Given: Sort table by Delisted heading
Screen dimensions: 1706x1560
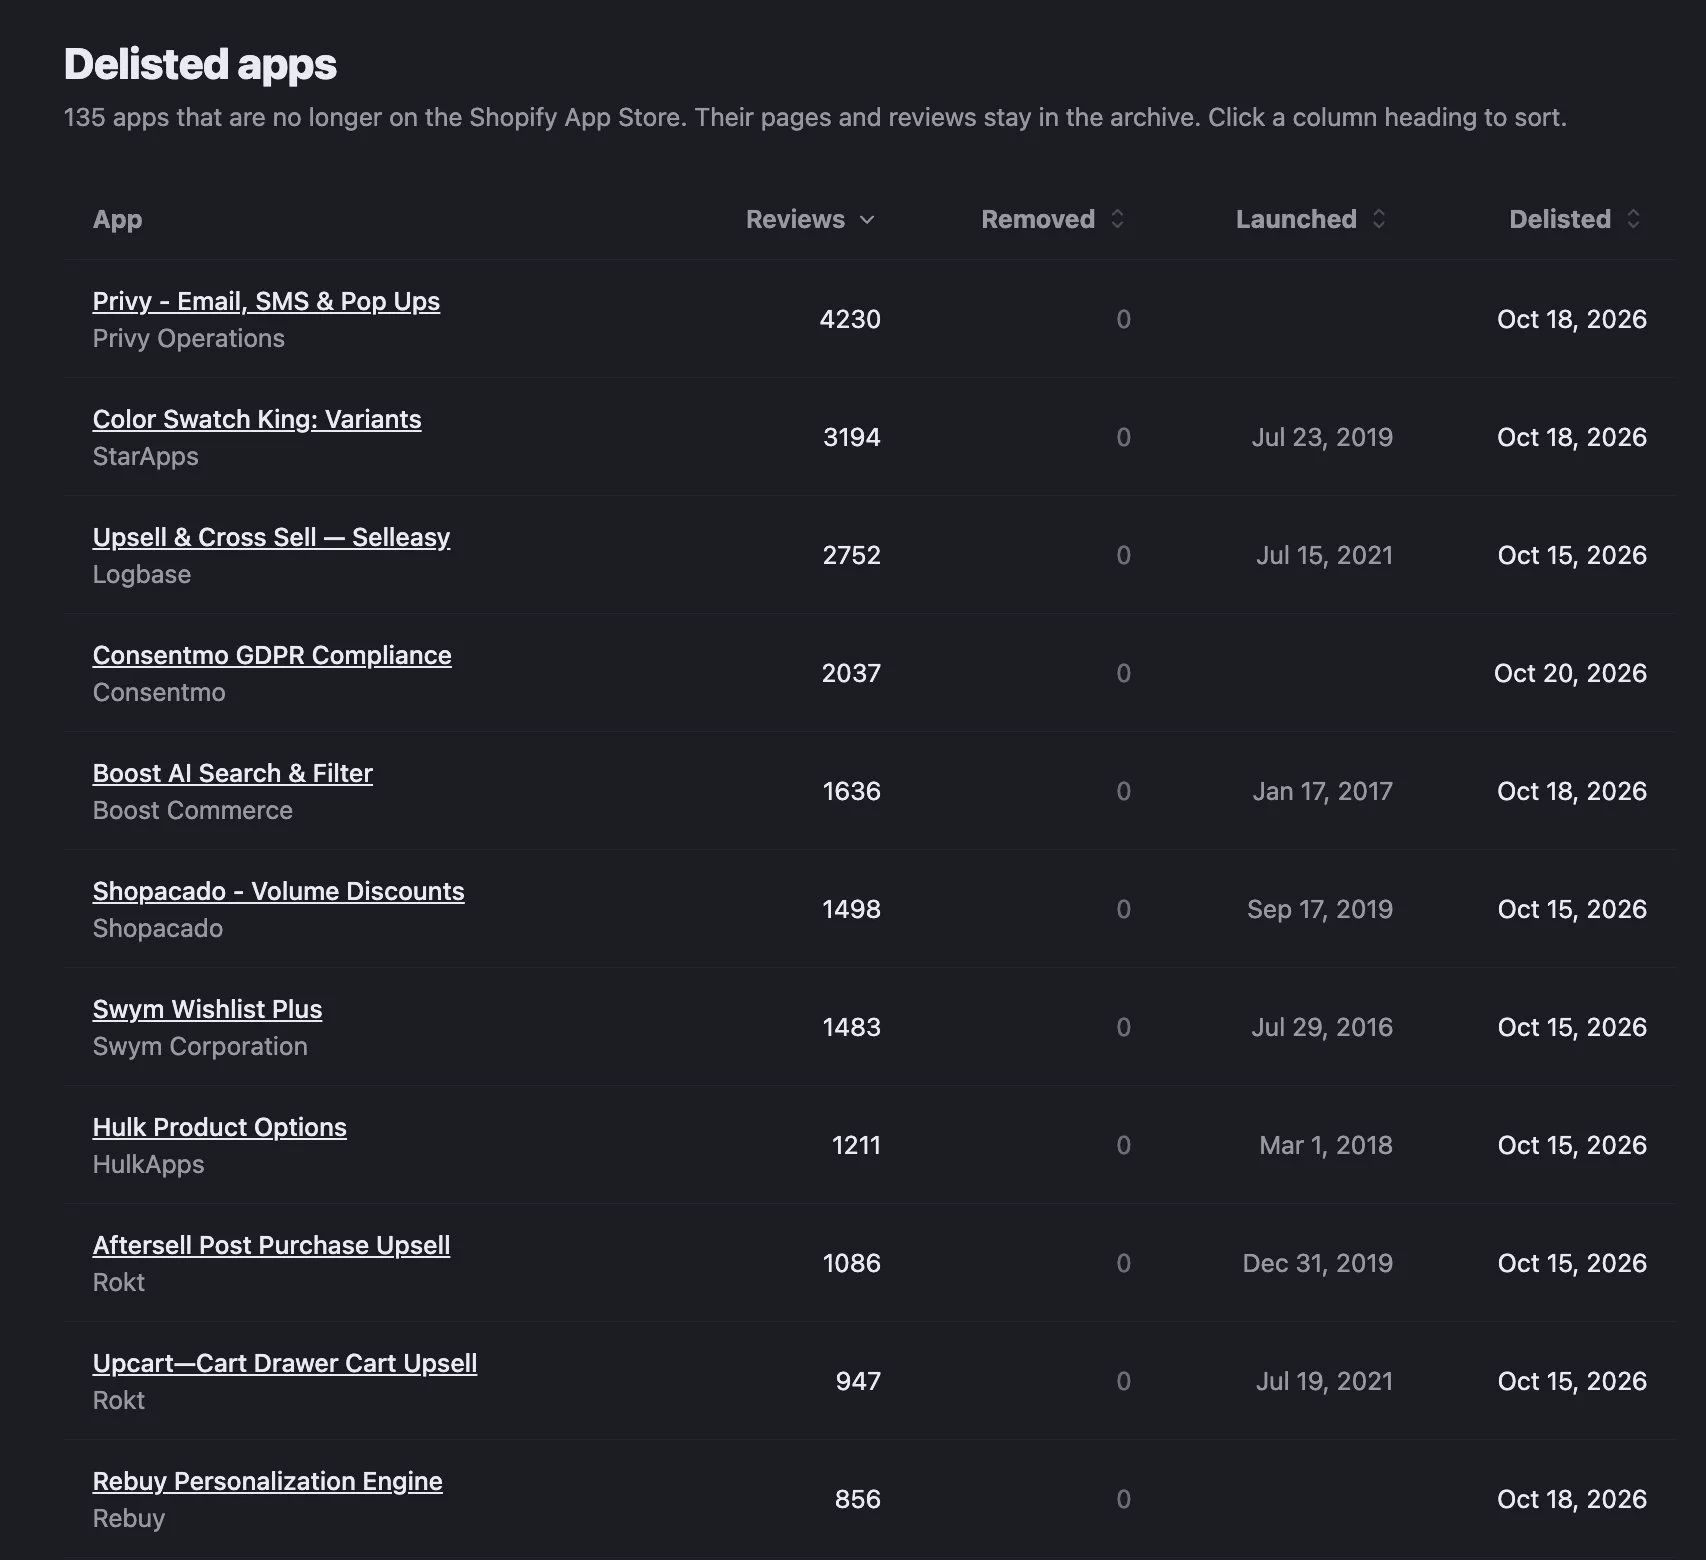Looking at the screenshot, I should pos(1560,219).
